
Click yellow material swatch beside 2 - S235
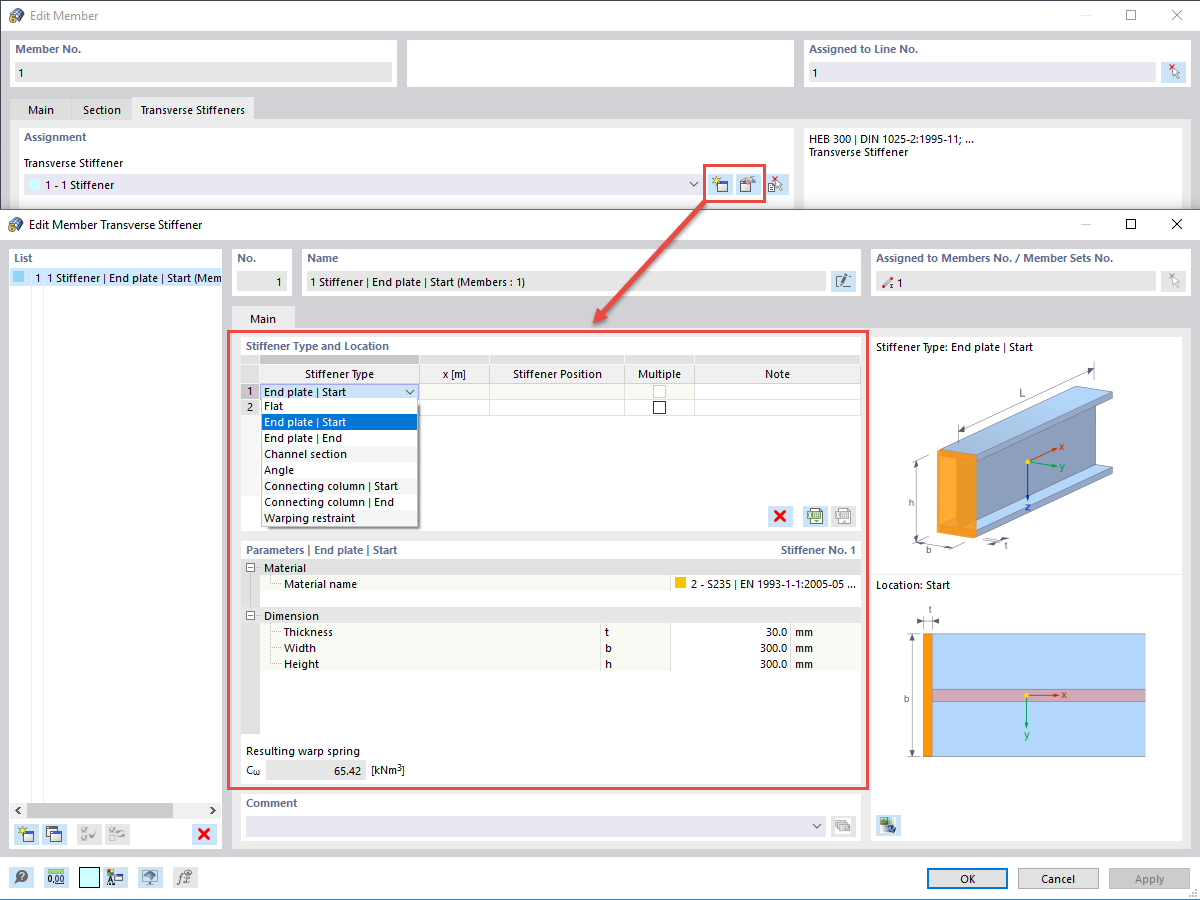coord(680,584)
